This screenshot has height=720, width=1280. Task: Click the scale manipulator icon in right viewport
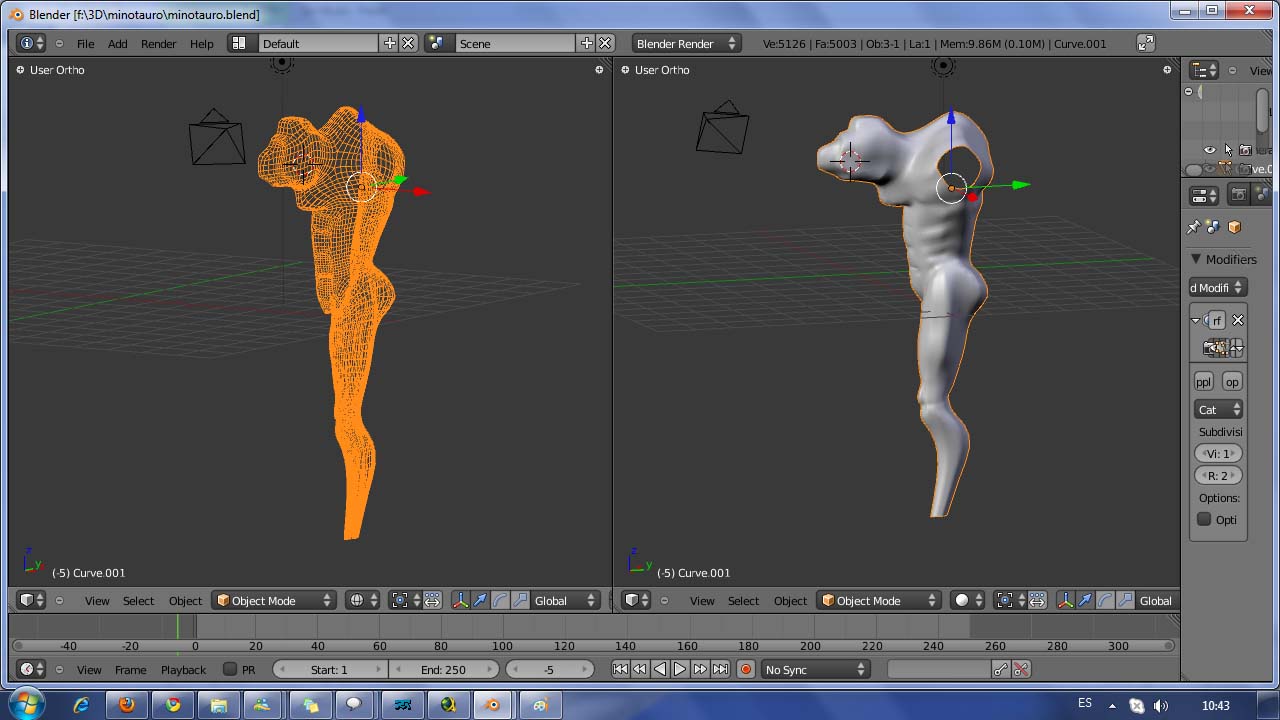tap(1125, 601)
